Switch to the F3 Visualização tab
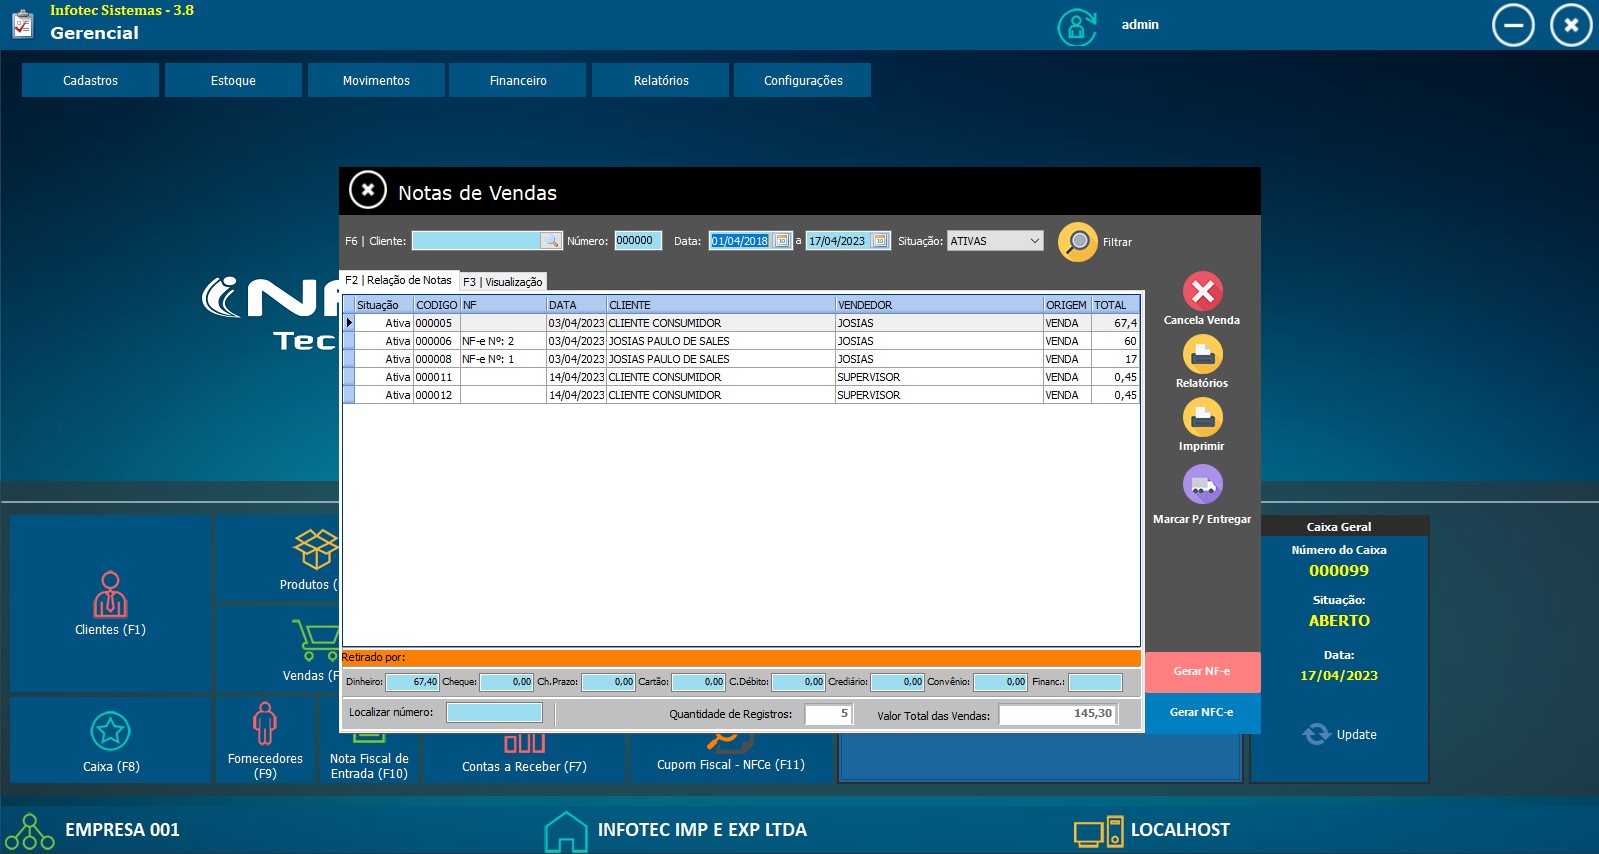Viewport: 1599px width, 854px height. pyautogui.click(x=503, y=282)
